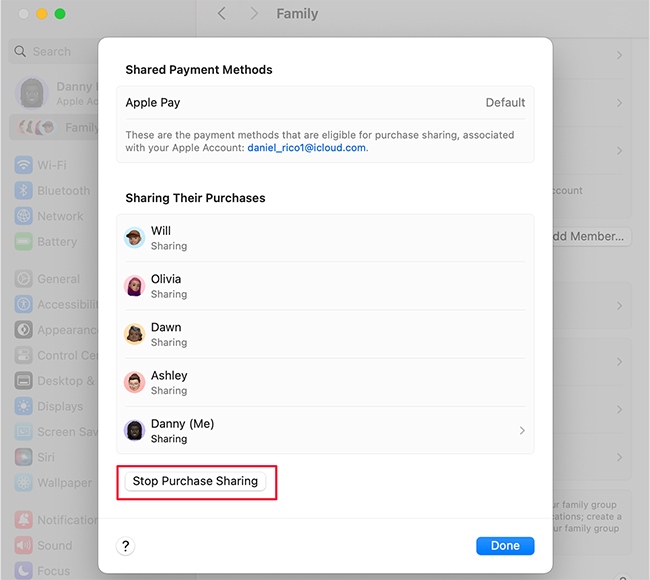This screenshot has width=650, height=580.
Task: Open Network settings icon in the sidebar
Action: click(x=24, y=216)
